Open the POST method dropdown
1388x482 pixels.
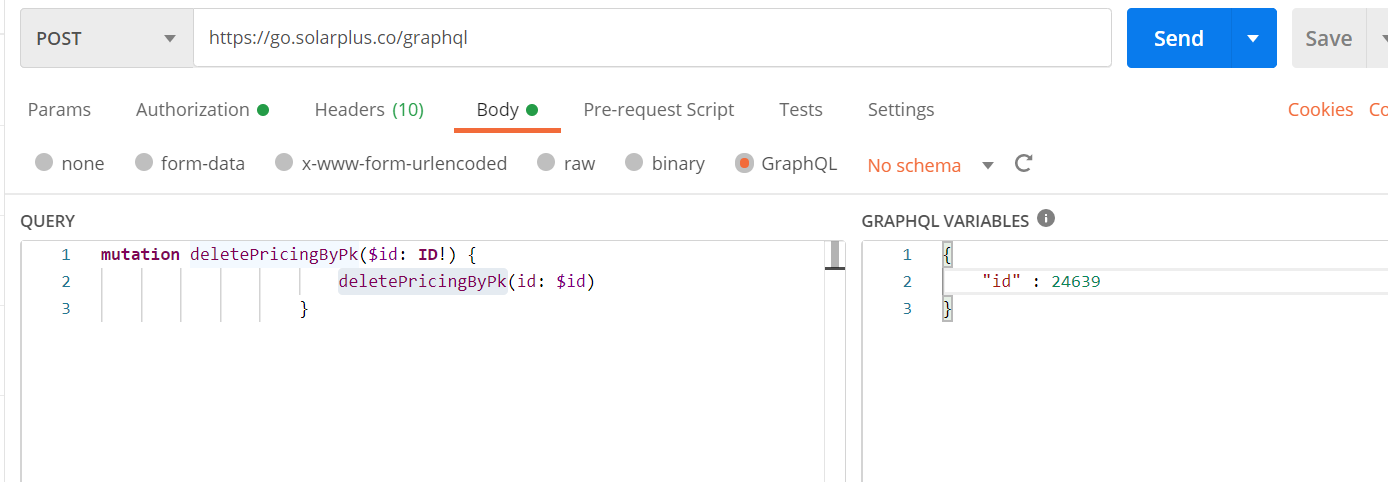[106, 39]
